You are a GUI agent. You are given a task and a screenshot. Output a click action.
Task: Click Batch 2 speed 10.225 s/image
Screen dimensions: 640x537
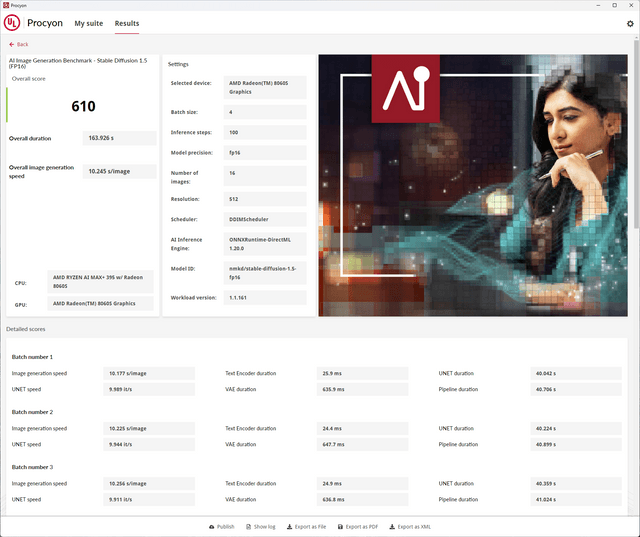[149, 428]
